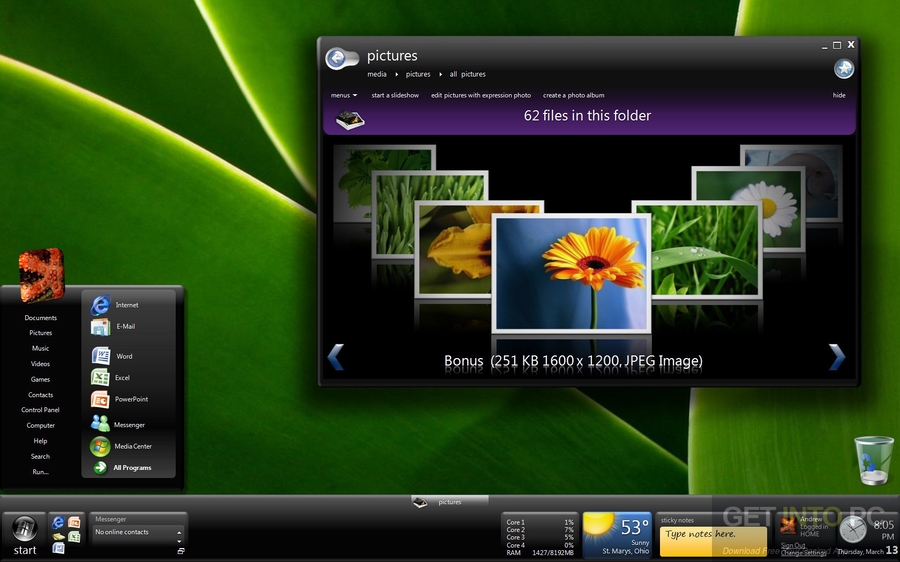The height and width of the screenshot is (562, 900).
Task: Click the all pictures breadcrumb
Action: (x=467, y=74)
